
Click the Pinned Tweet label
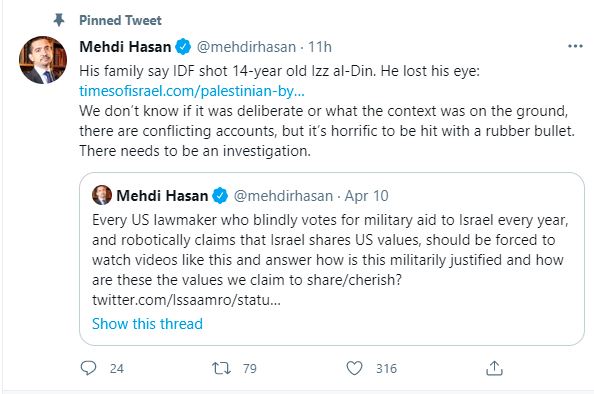[120, 20]
